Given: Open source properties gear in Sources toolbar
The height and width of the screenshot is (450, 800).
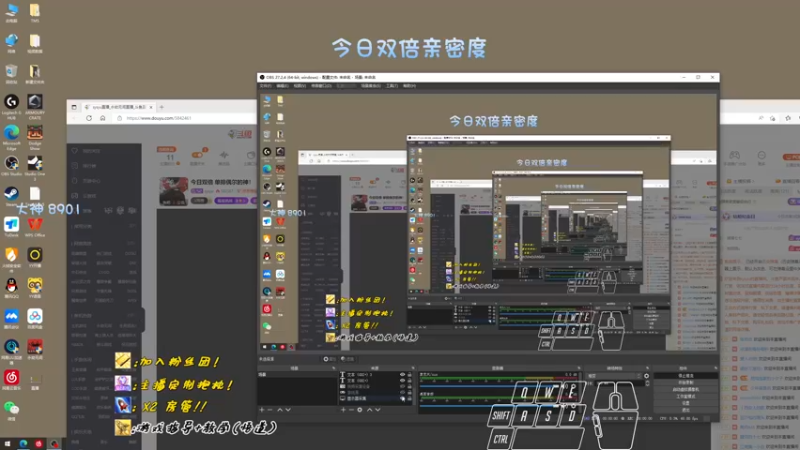Looking at the screenshot, I should [360, 410].
